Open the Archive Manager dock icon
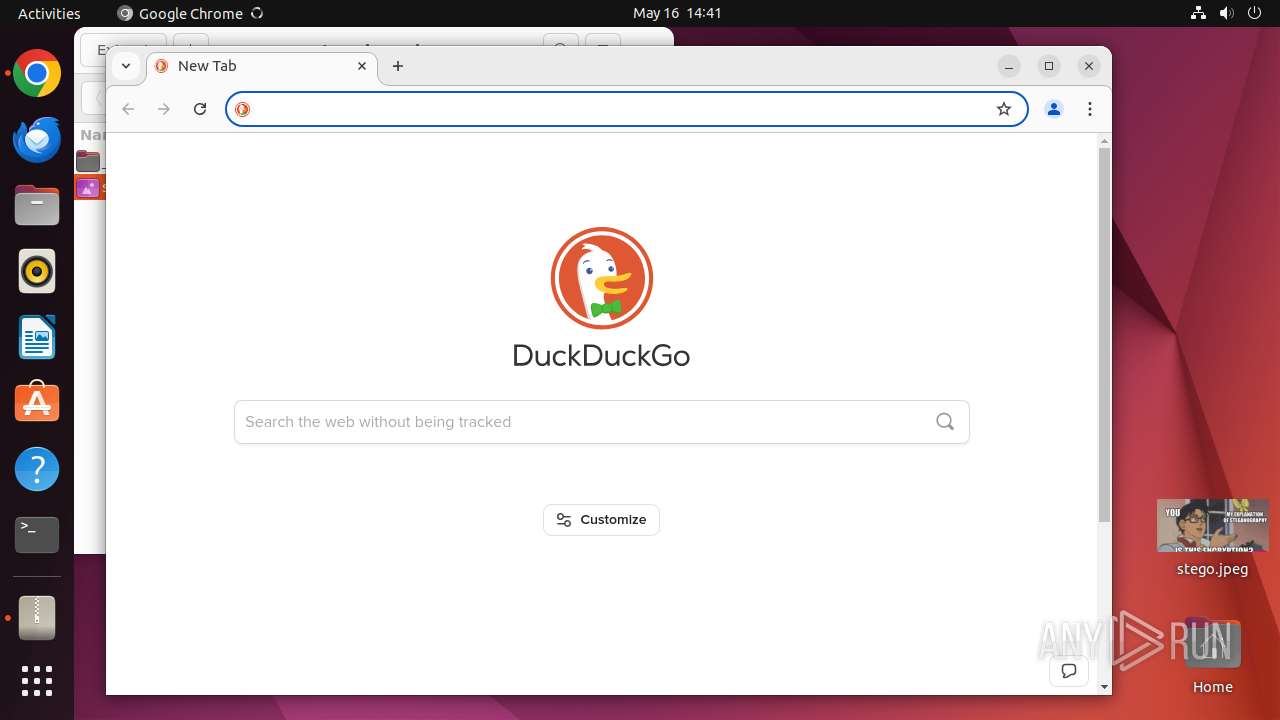Viewport: 1280px width, 720px height. coord(37,618)
